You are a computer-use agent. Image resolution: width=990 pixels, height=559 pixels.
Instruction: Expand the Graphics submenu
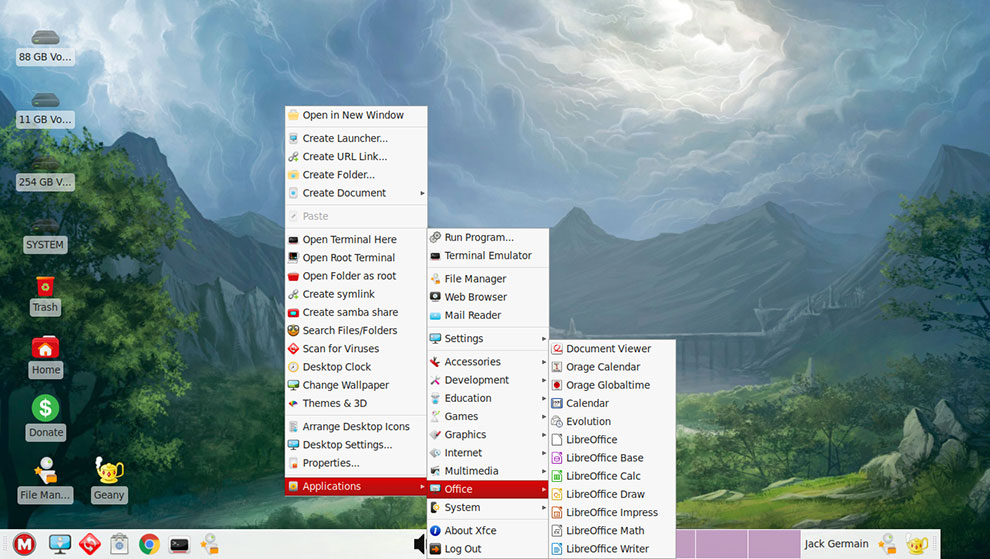click(x=488, y=435)
